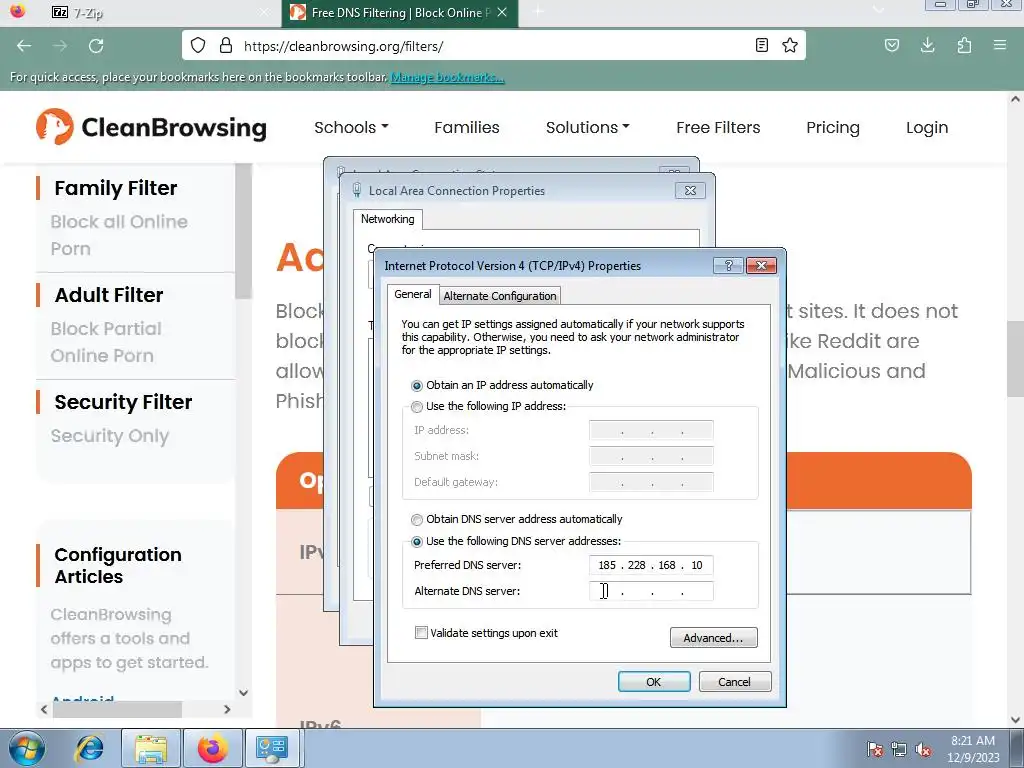The height and width of the screenshot is (768, 1024).
Task: Open muted volume speaker tray icon
Action: (x=923, y=750)
